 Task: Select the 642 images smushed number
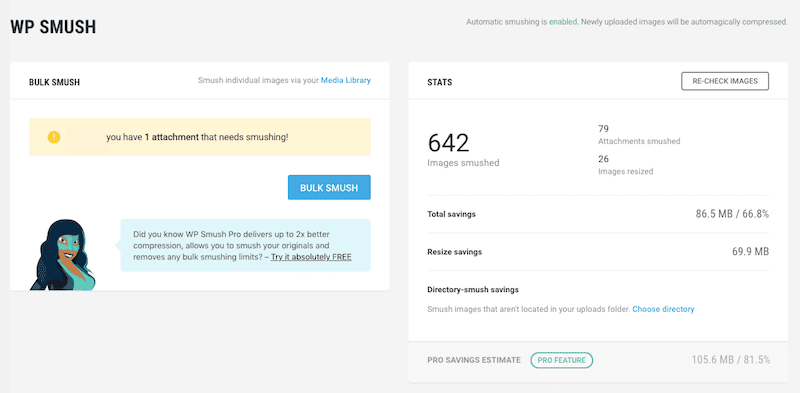click(448, 143)
